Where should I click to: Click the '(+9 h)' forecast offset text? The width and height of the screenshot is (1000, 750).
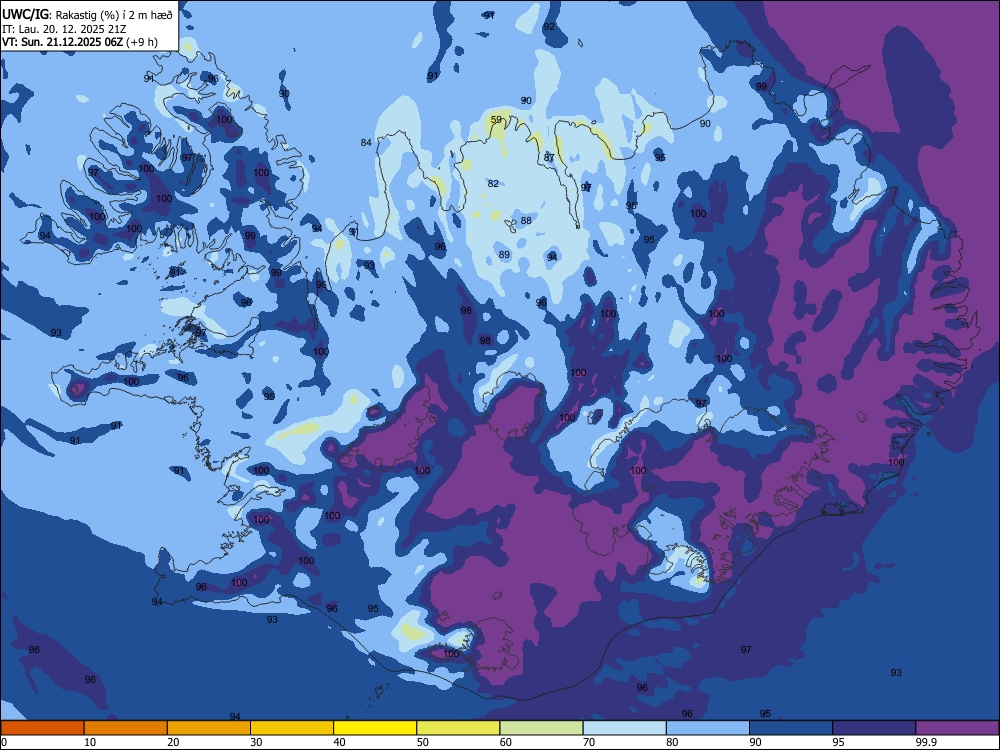click(142, 42)
